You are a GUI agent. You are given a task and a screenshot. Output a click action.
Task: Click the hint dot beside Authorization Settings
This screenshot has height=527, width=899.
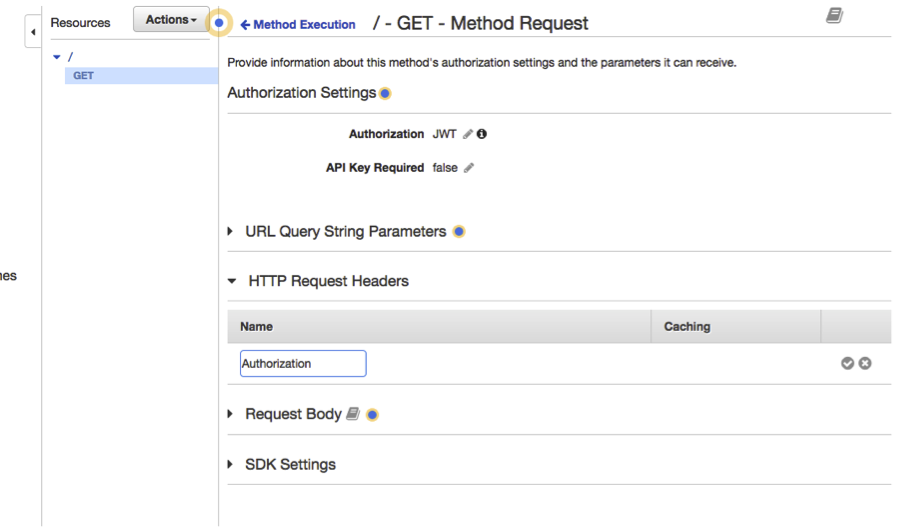tap(385, 93)
